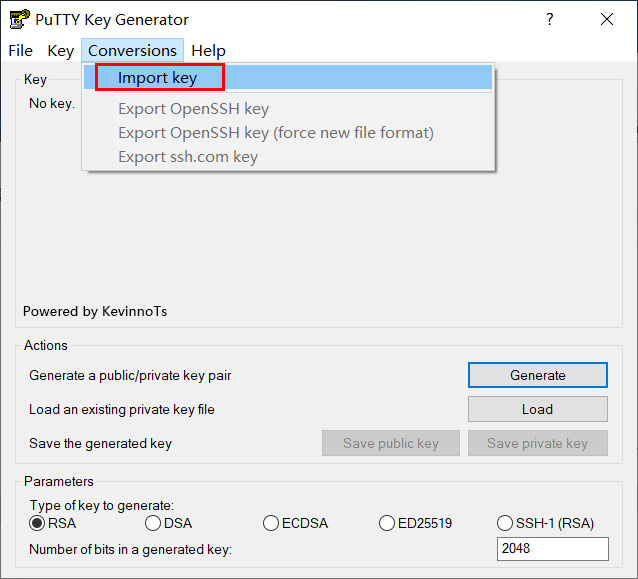Click the 'Powered by KevinnoTs' text
The height and width of the screenshot is (579, 638).
coord(95,311)
